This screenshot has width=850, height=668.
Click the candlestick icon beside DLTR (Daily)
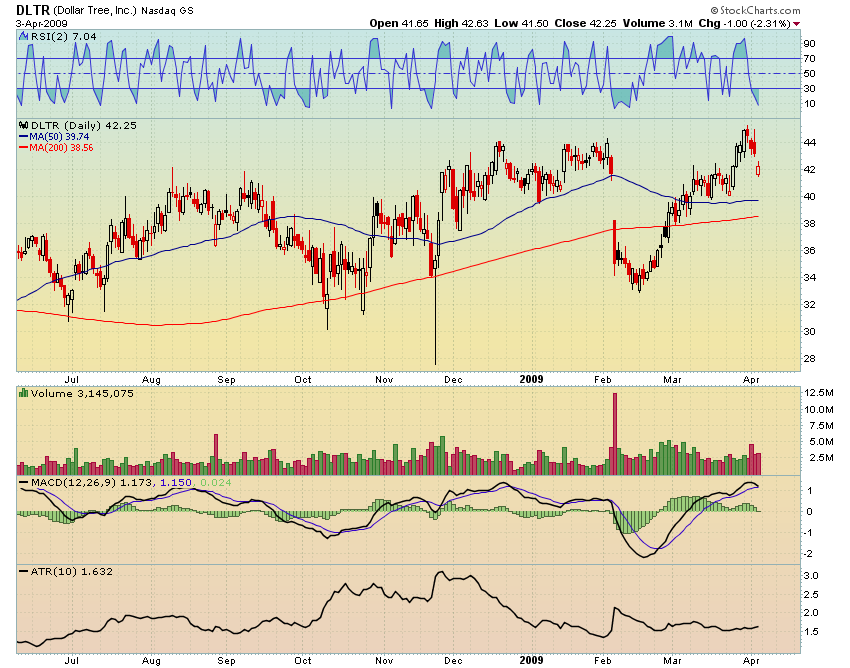point(24,125)
